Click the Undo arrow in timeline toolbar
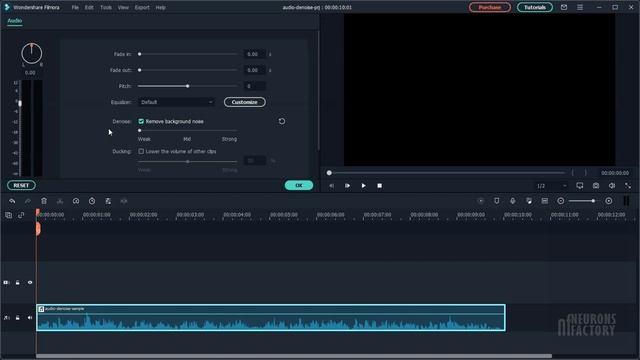The width and height of the screenshot is (640, 360). [12, 201]
